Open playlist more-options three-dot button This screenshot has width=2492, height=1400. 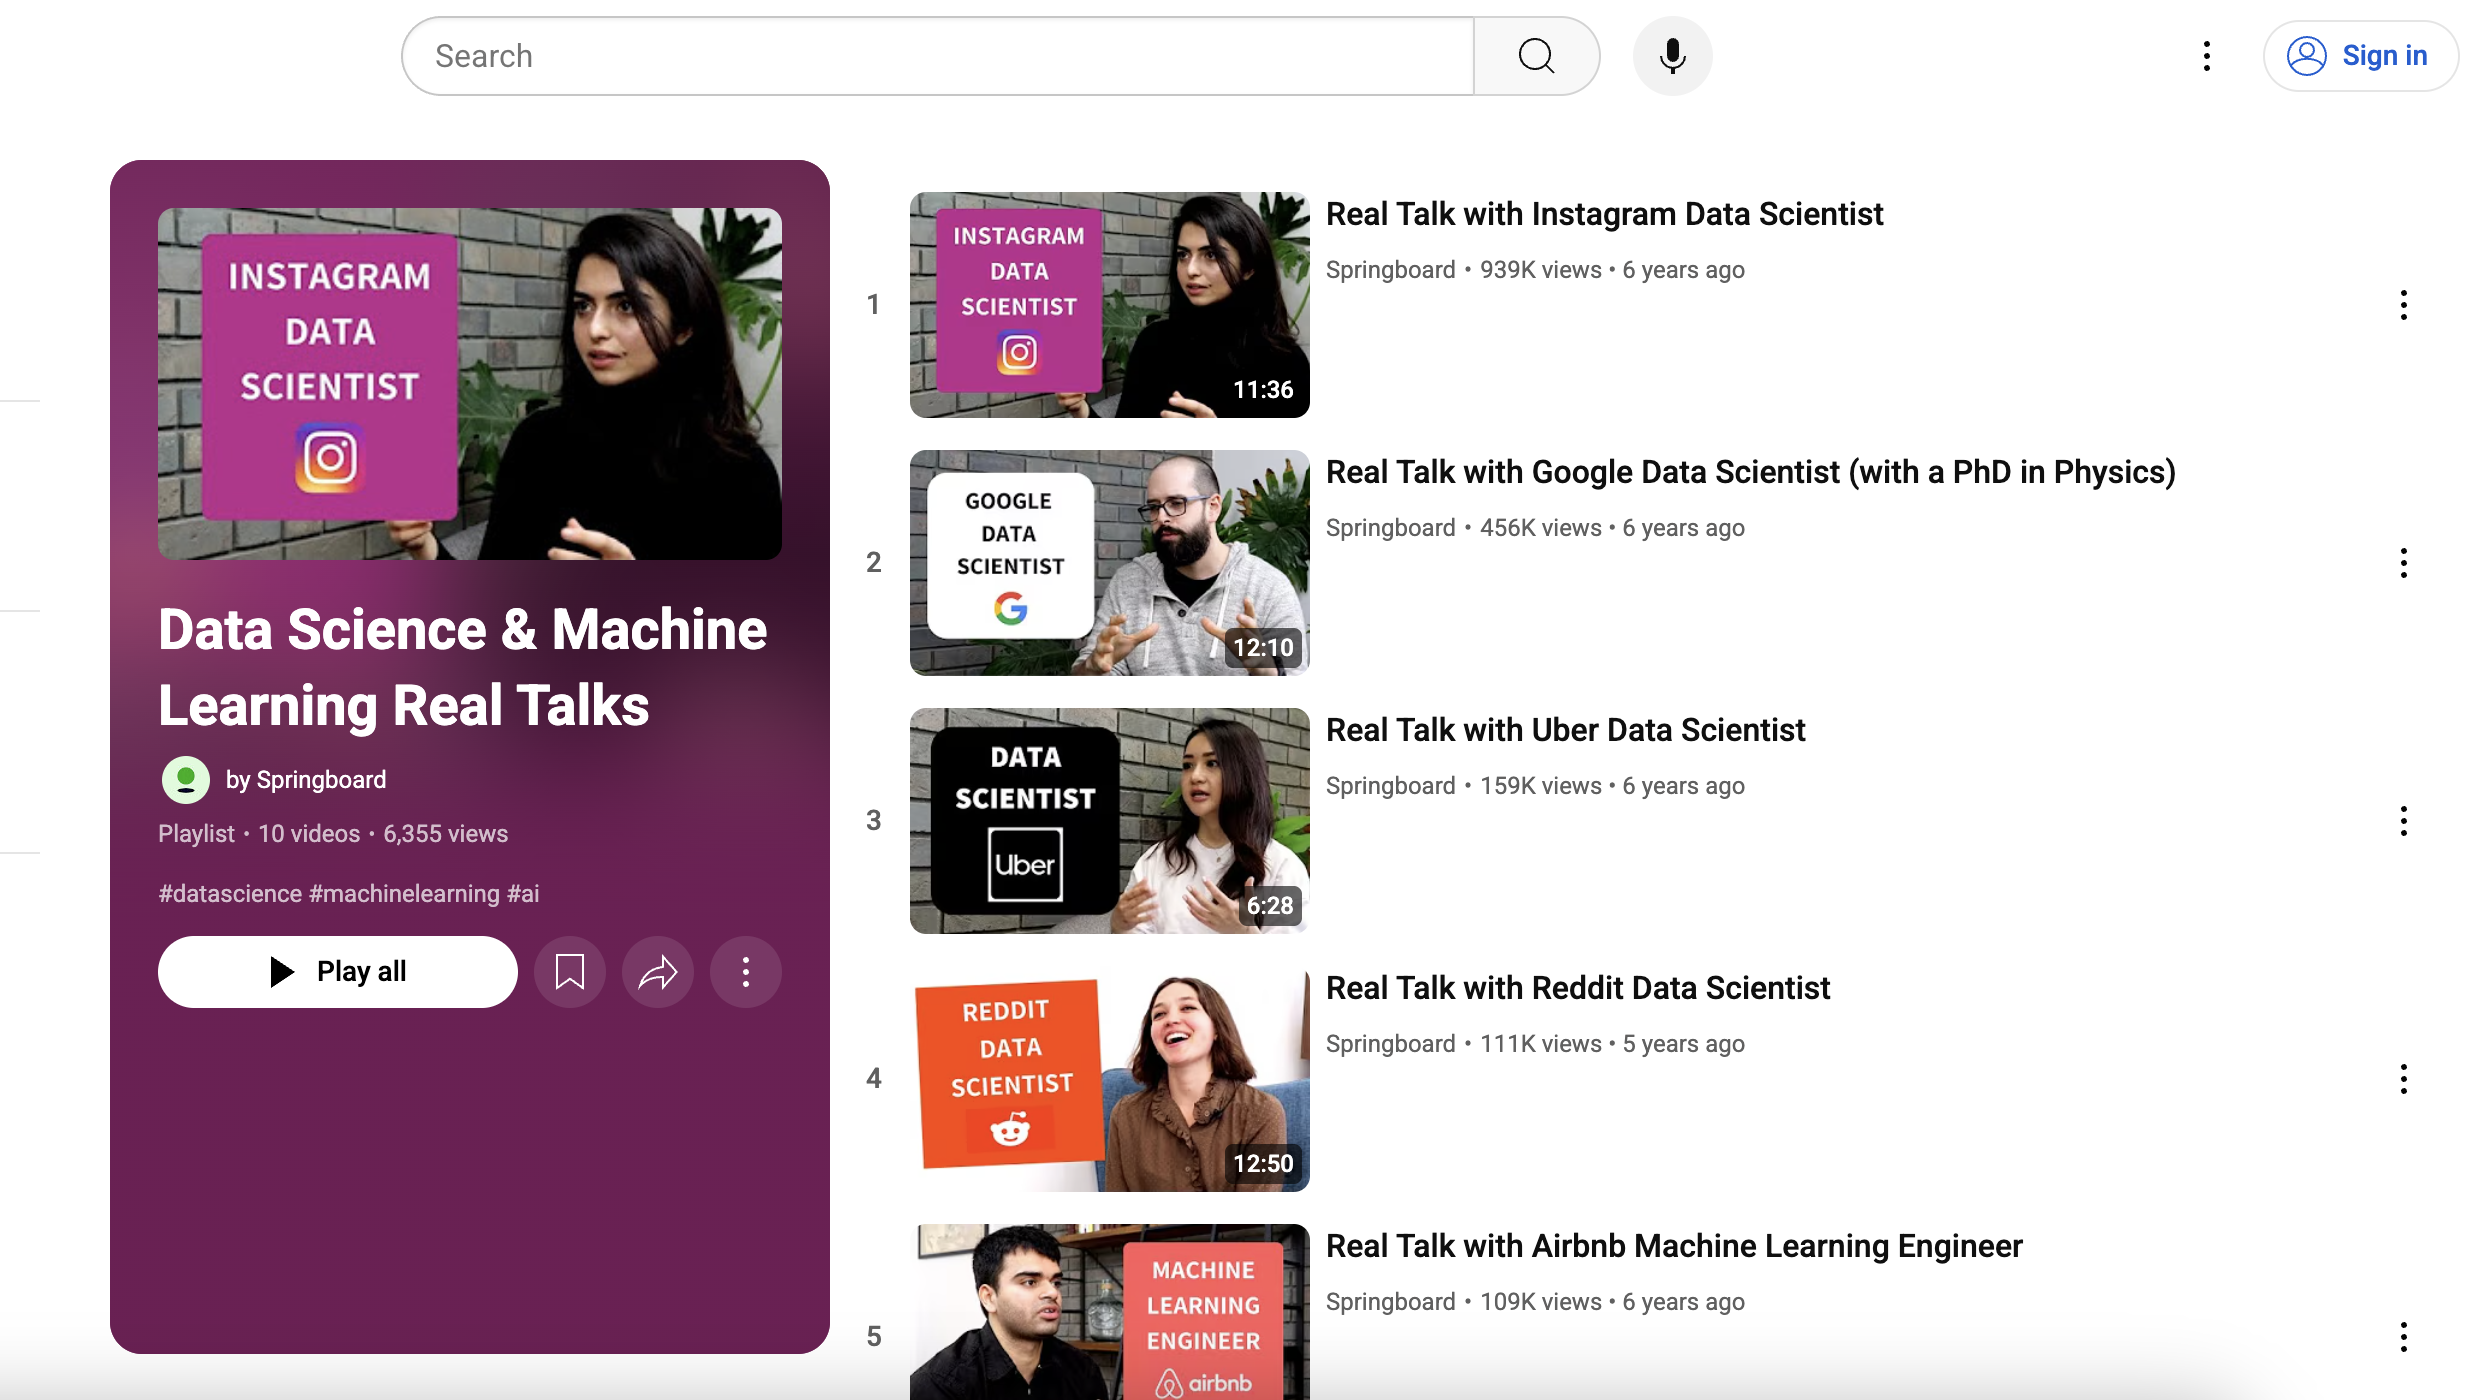click(746, 972)
